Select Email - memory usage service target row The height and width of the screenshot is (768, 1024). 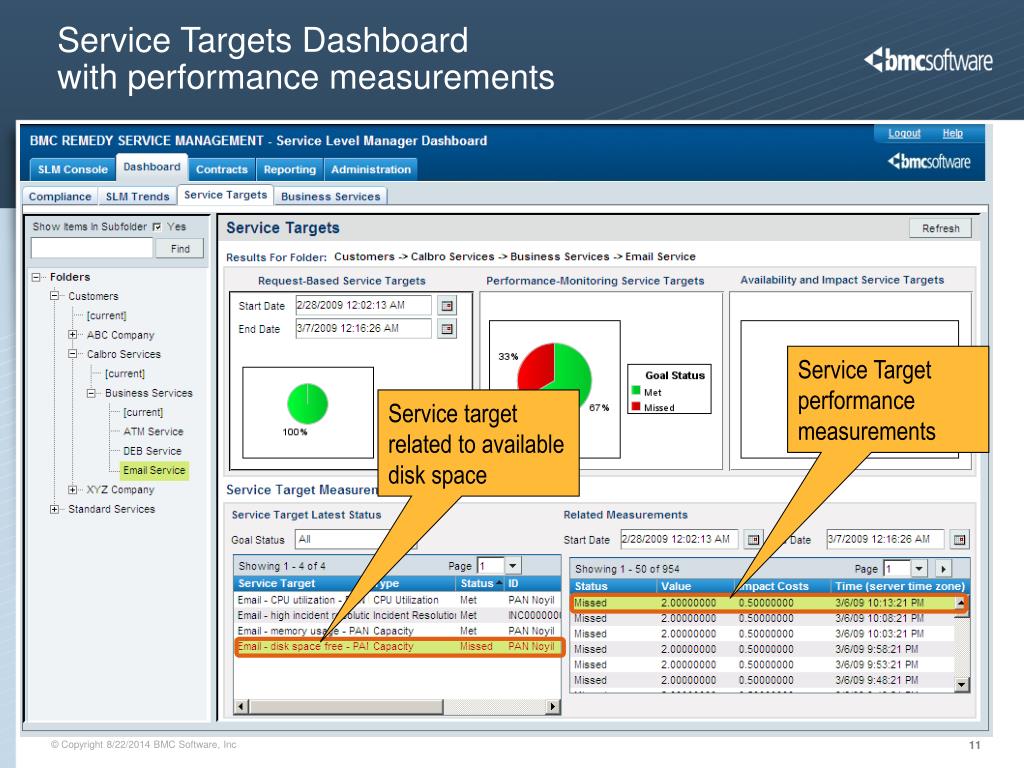coord(397,631)
